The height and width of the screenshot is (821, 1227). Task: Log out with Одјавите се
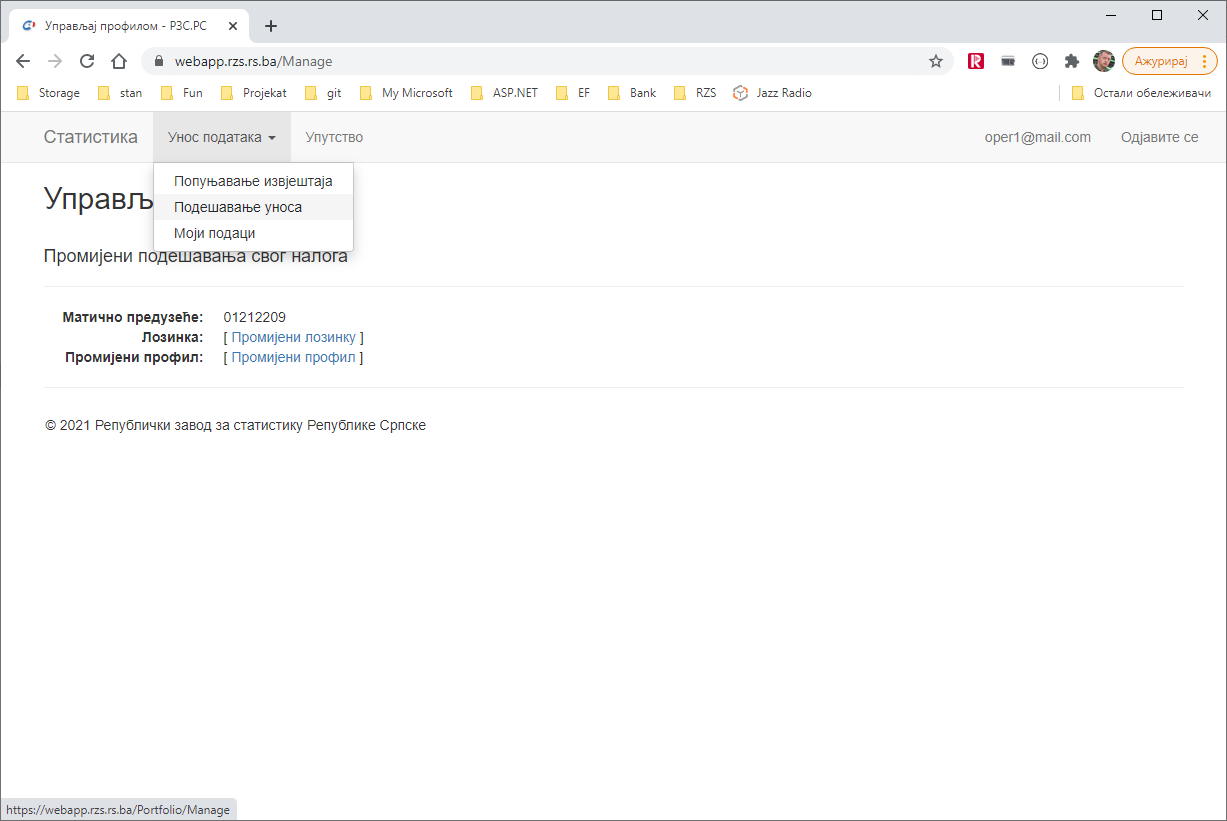pos(1159,137)
